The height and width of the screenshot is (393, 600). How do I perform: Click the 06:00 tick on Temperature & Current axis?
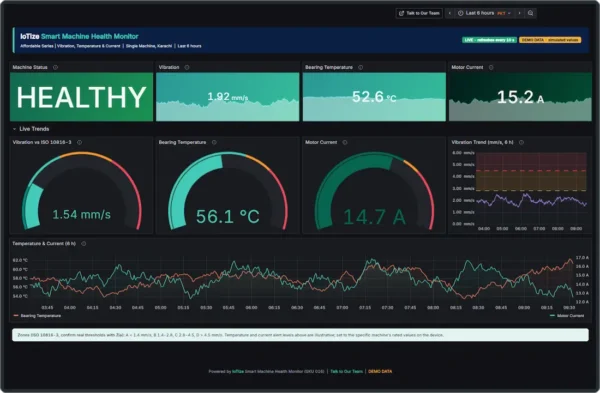click(x=251, y=308)
